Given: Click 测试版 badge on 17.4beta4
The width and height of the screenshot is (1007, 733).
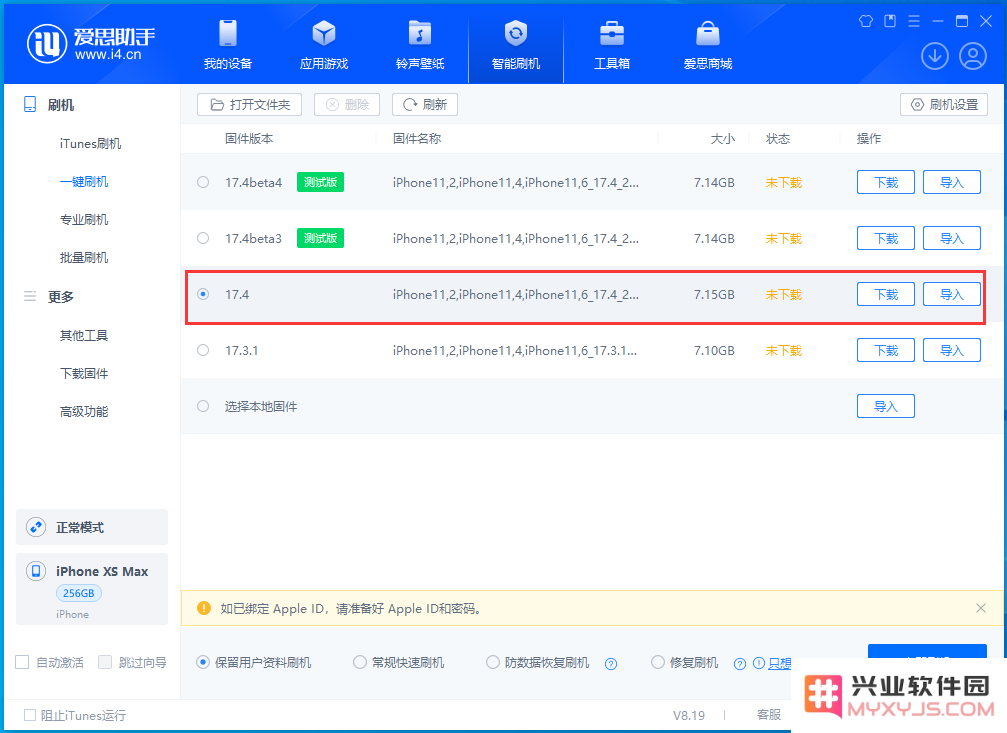Looking at the screenshot, I should [320, 182].
